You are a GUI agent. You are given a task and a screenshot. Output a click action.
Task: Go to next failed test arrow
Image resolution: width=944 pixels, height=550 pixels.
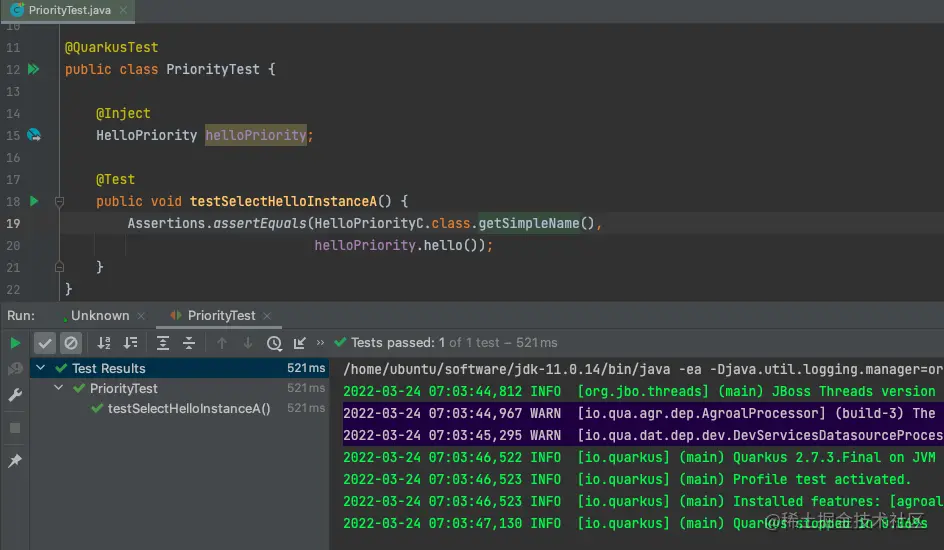(x=247, y=343)
